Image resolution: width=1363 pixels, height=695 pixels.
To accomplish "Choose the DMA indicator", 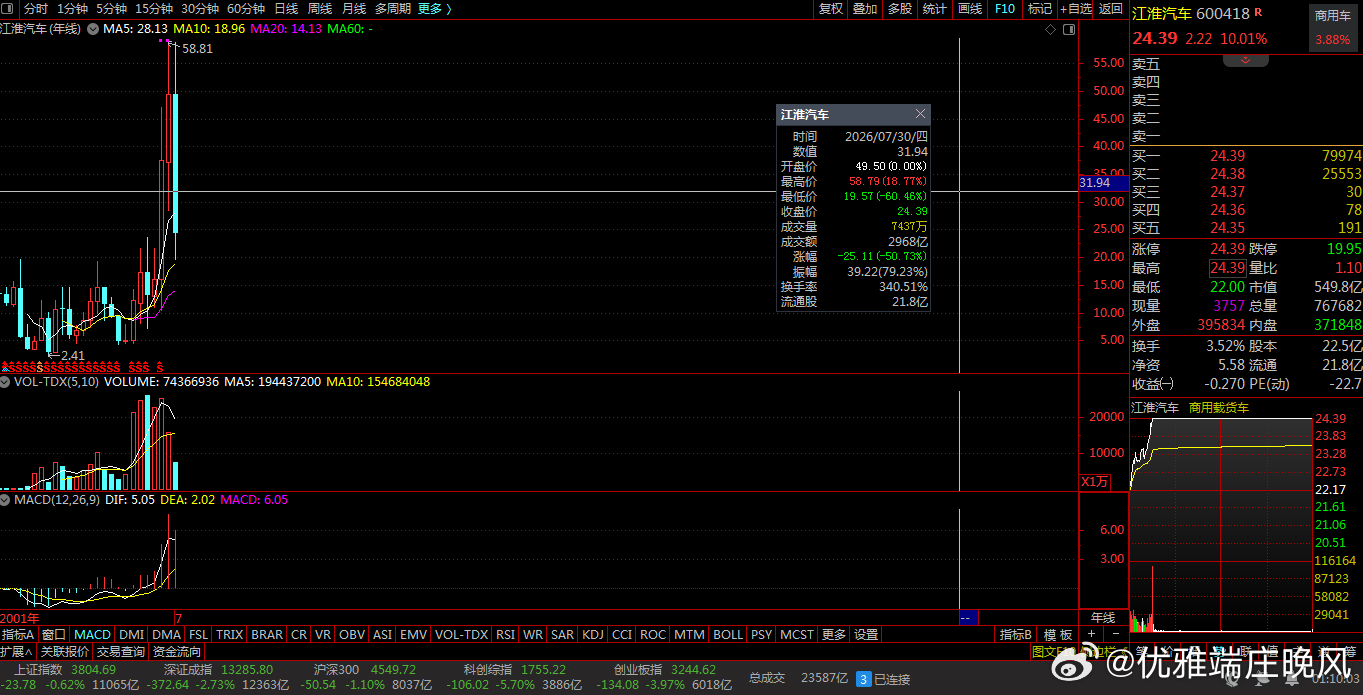I will pyautogui.click(x=166, y=634).
